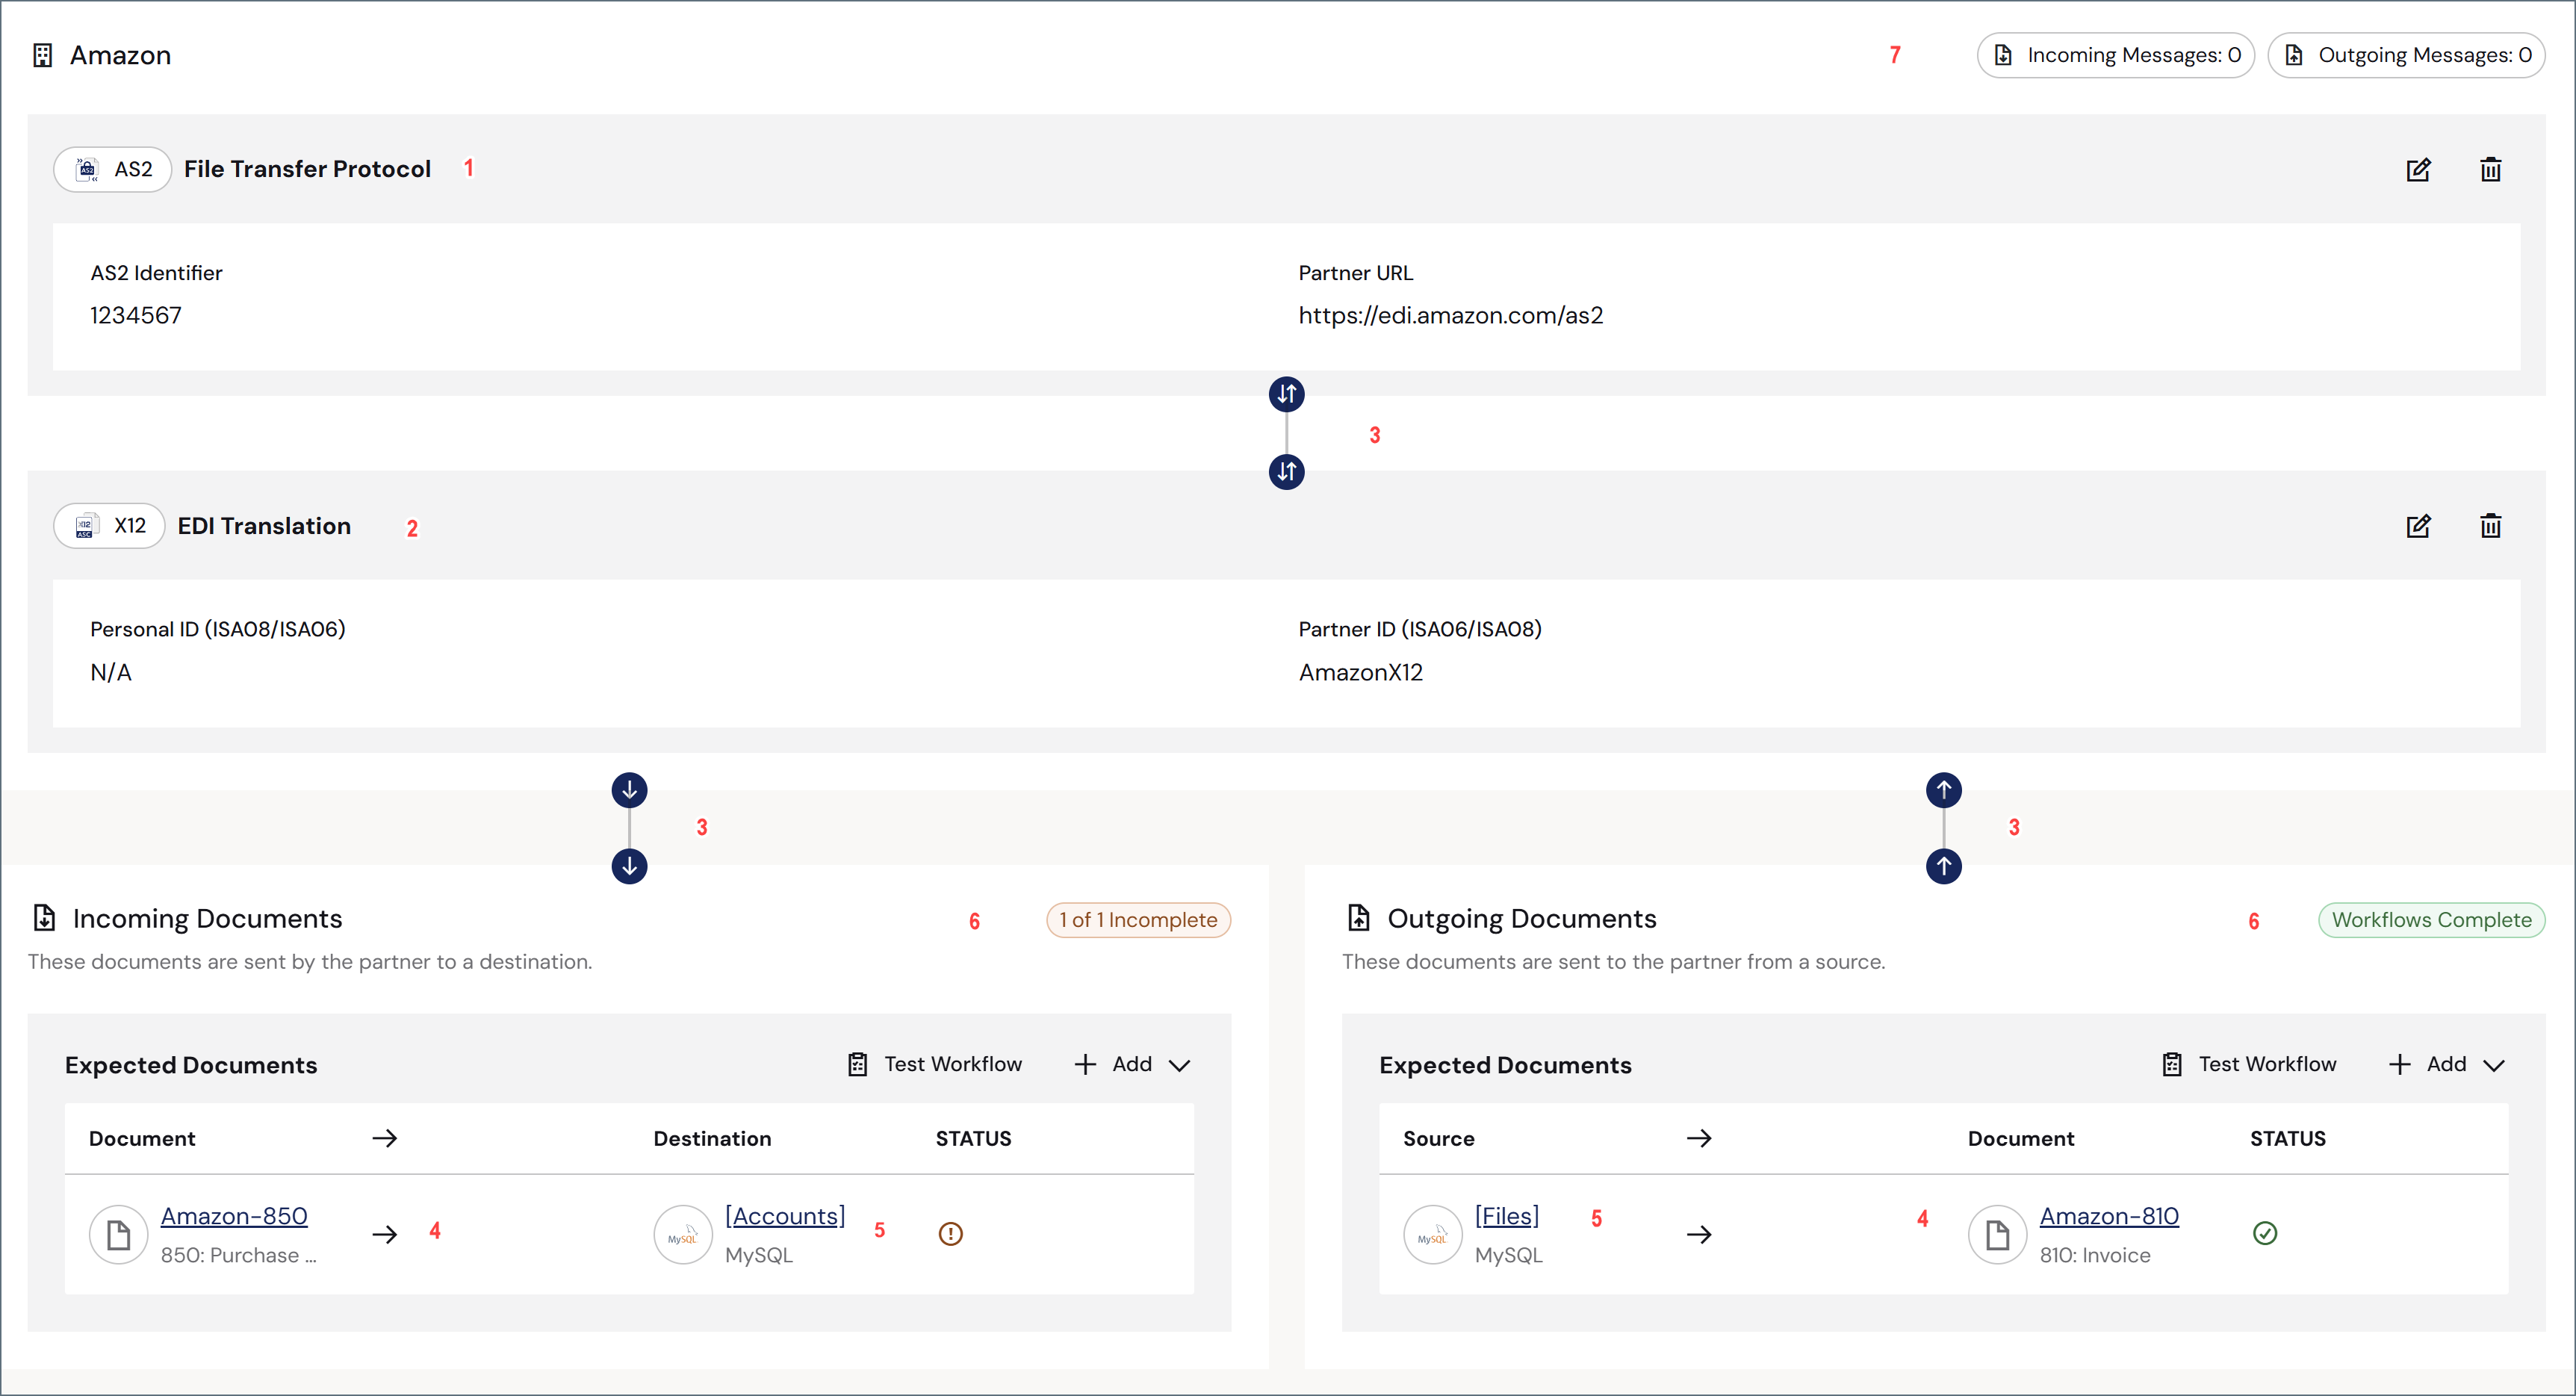Open the Incoming Messages: 0 pill
Screen dimensions: 2576x1396
pyautogui.click(x=2115, y=55)
